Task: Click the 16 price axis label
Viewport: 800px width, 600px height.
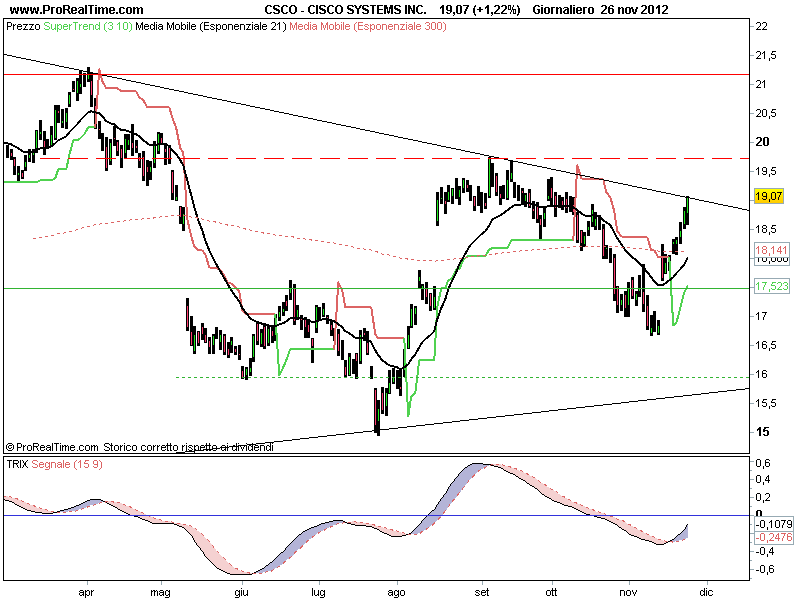Action: 761,374
